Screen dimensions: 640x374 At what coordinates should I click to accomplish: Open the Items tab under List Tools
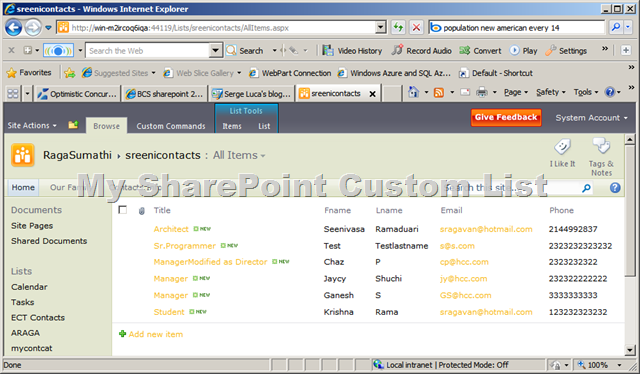232,126
